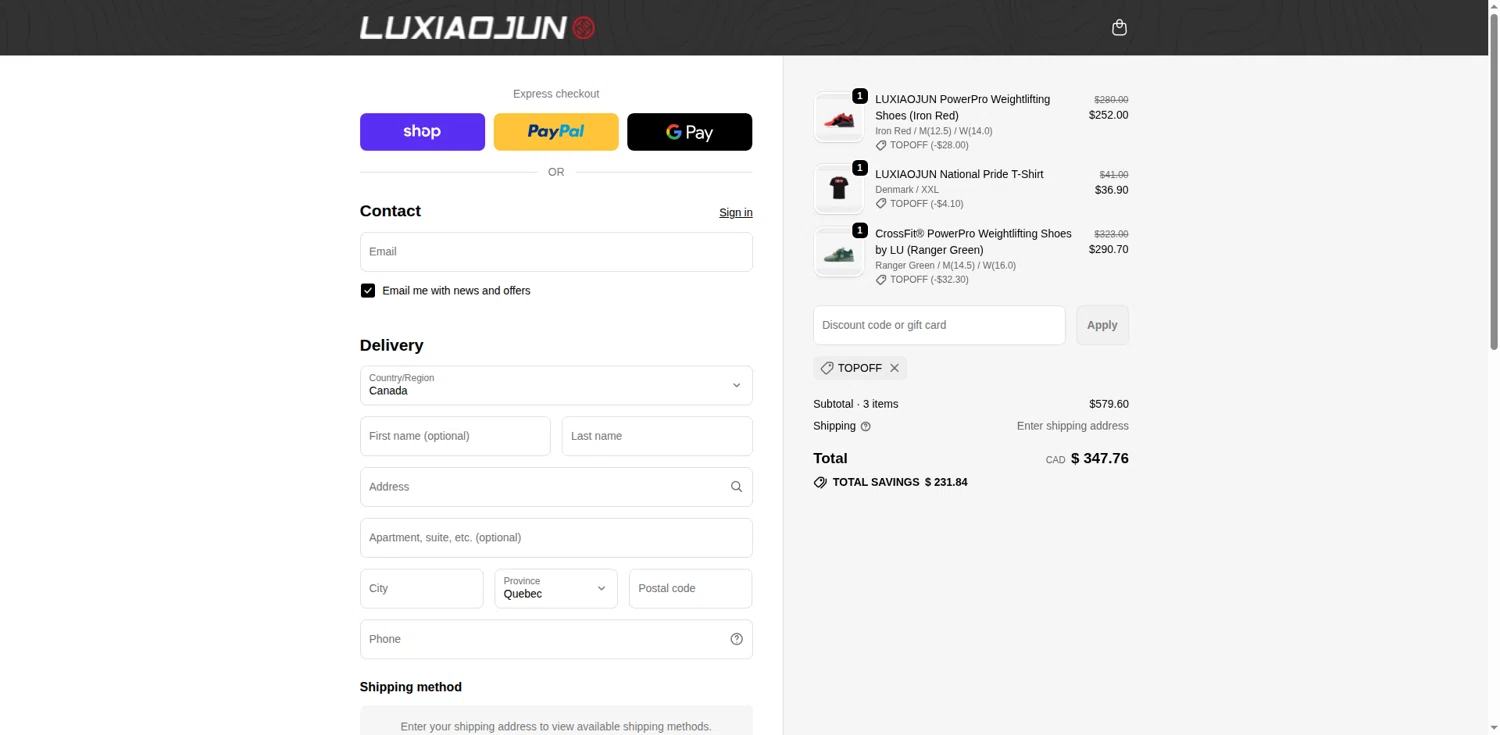Click the page vertical scrollbar thumb
Image resolution: width=1500 pixels, height=735 pixels.
tap(1494, 180)
